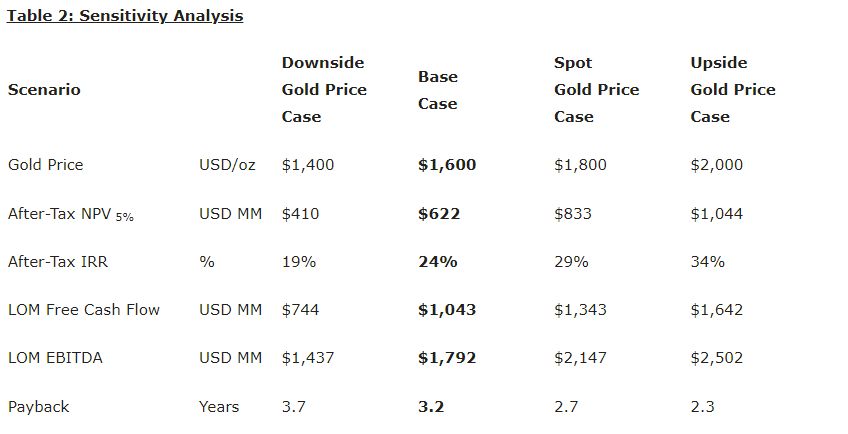Click the After-Tax IRR row label

click(57, 262)
